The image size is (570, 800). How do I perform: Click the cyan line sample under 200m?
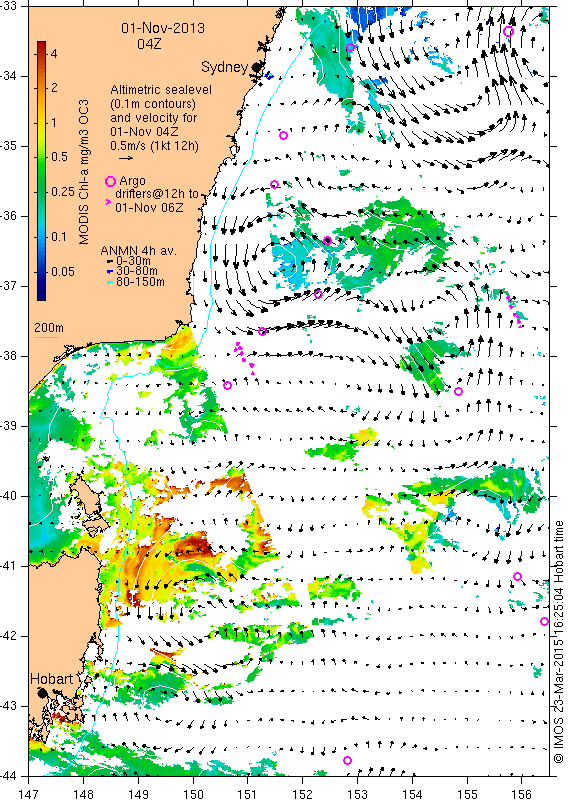[46, 337]
